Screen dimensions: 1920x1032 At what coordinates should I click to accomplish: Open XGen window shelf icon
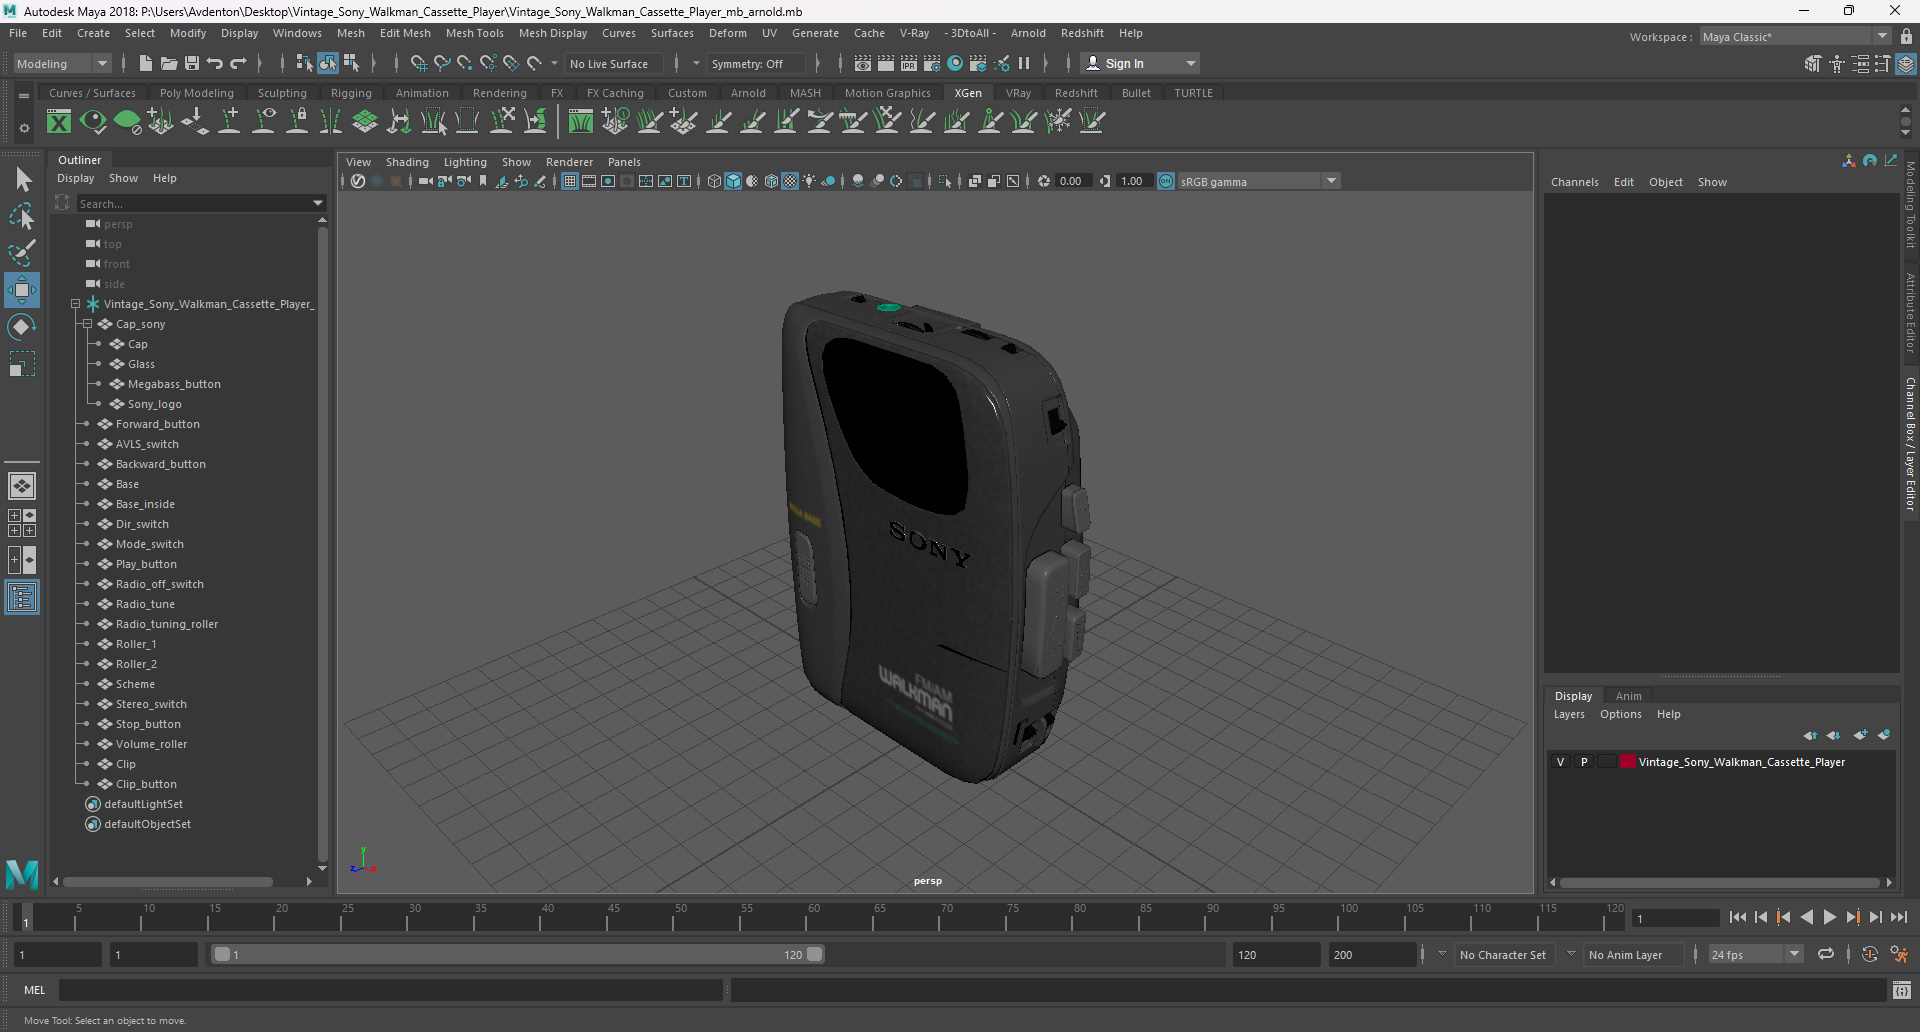click(x=59, y=122)
